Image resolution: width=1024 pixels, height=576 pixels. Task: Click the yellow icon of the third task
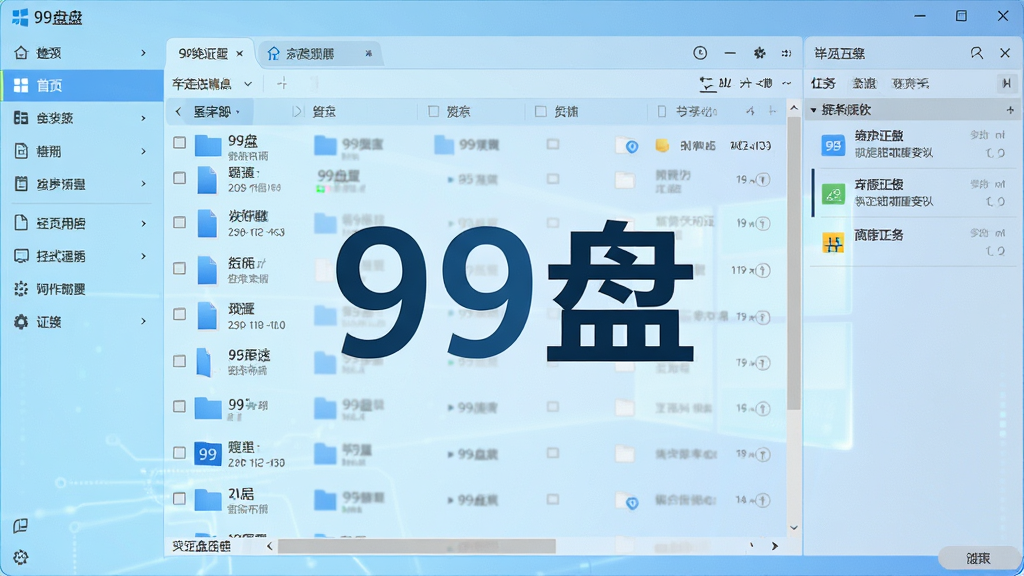click(x=833, y=243)
